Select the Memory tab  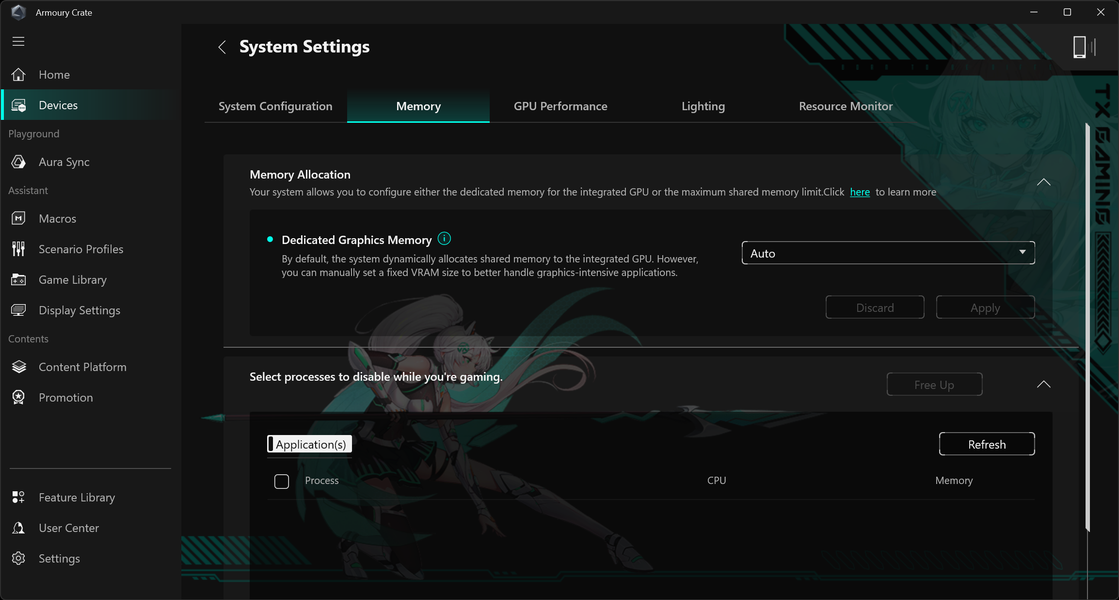pos(418,106)
